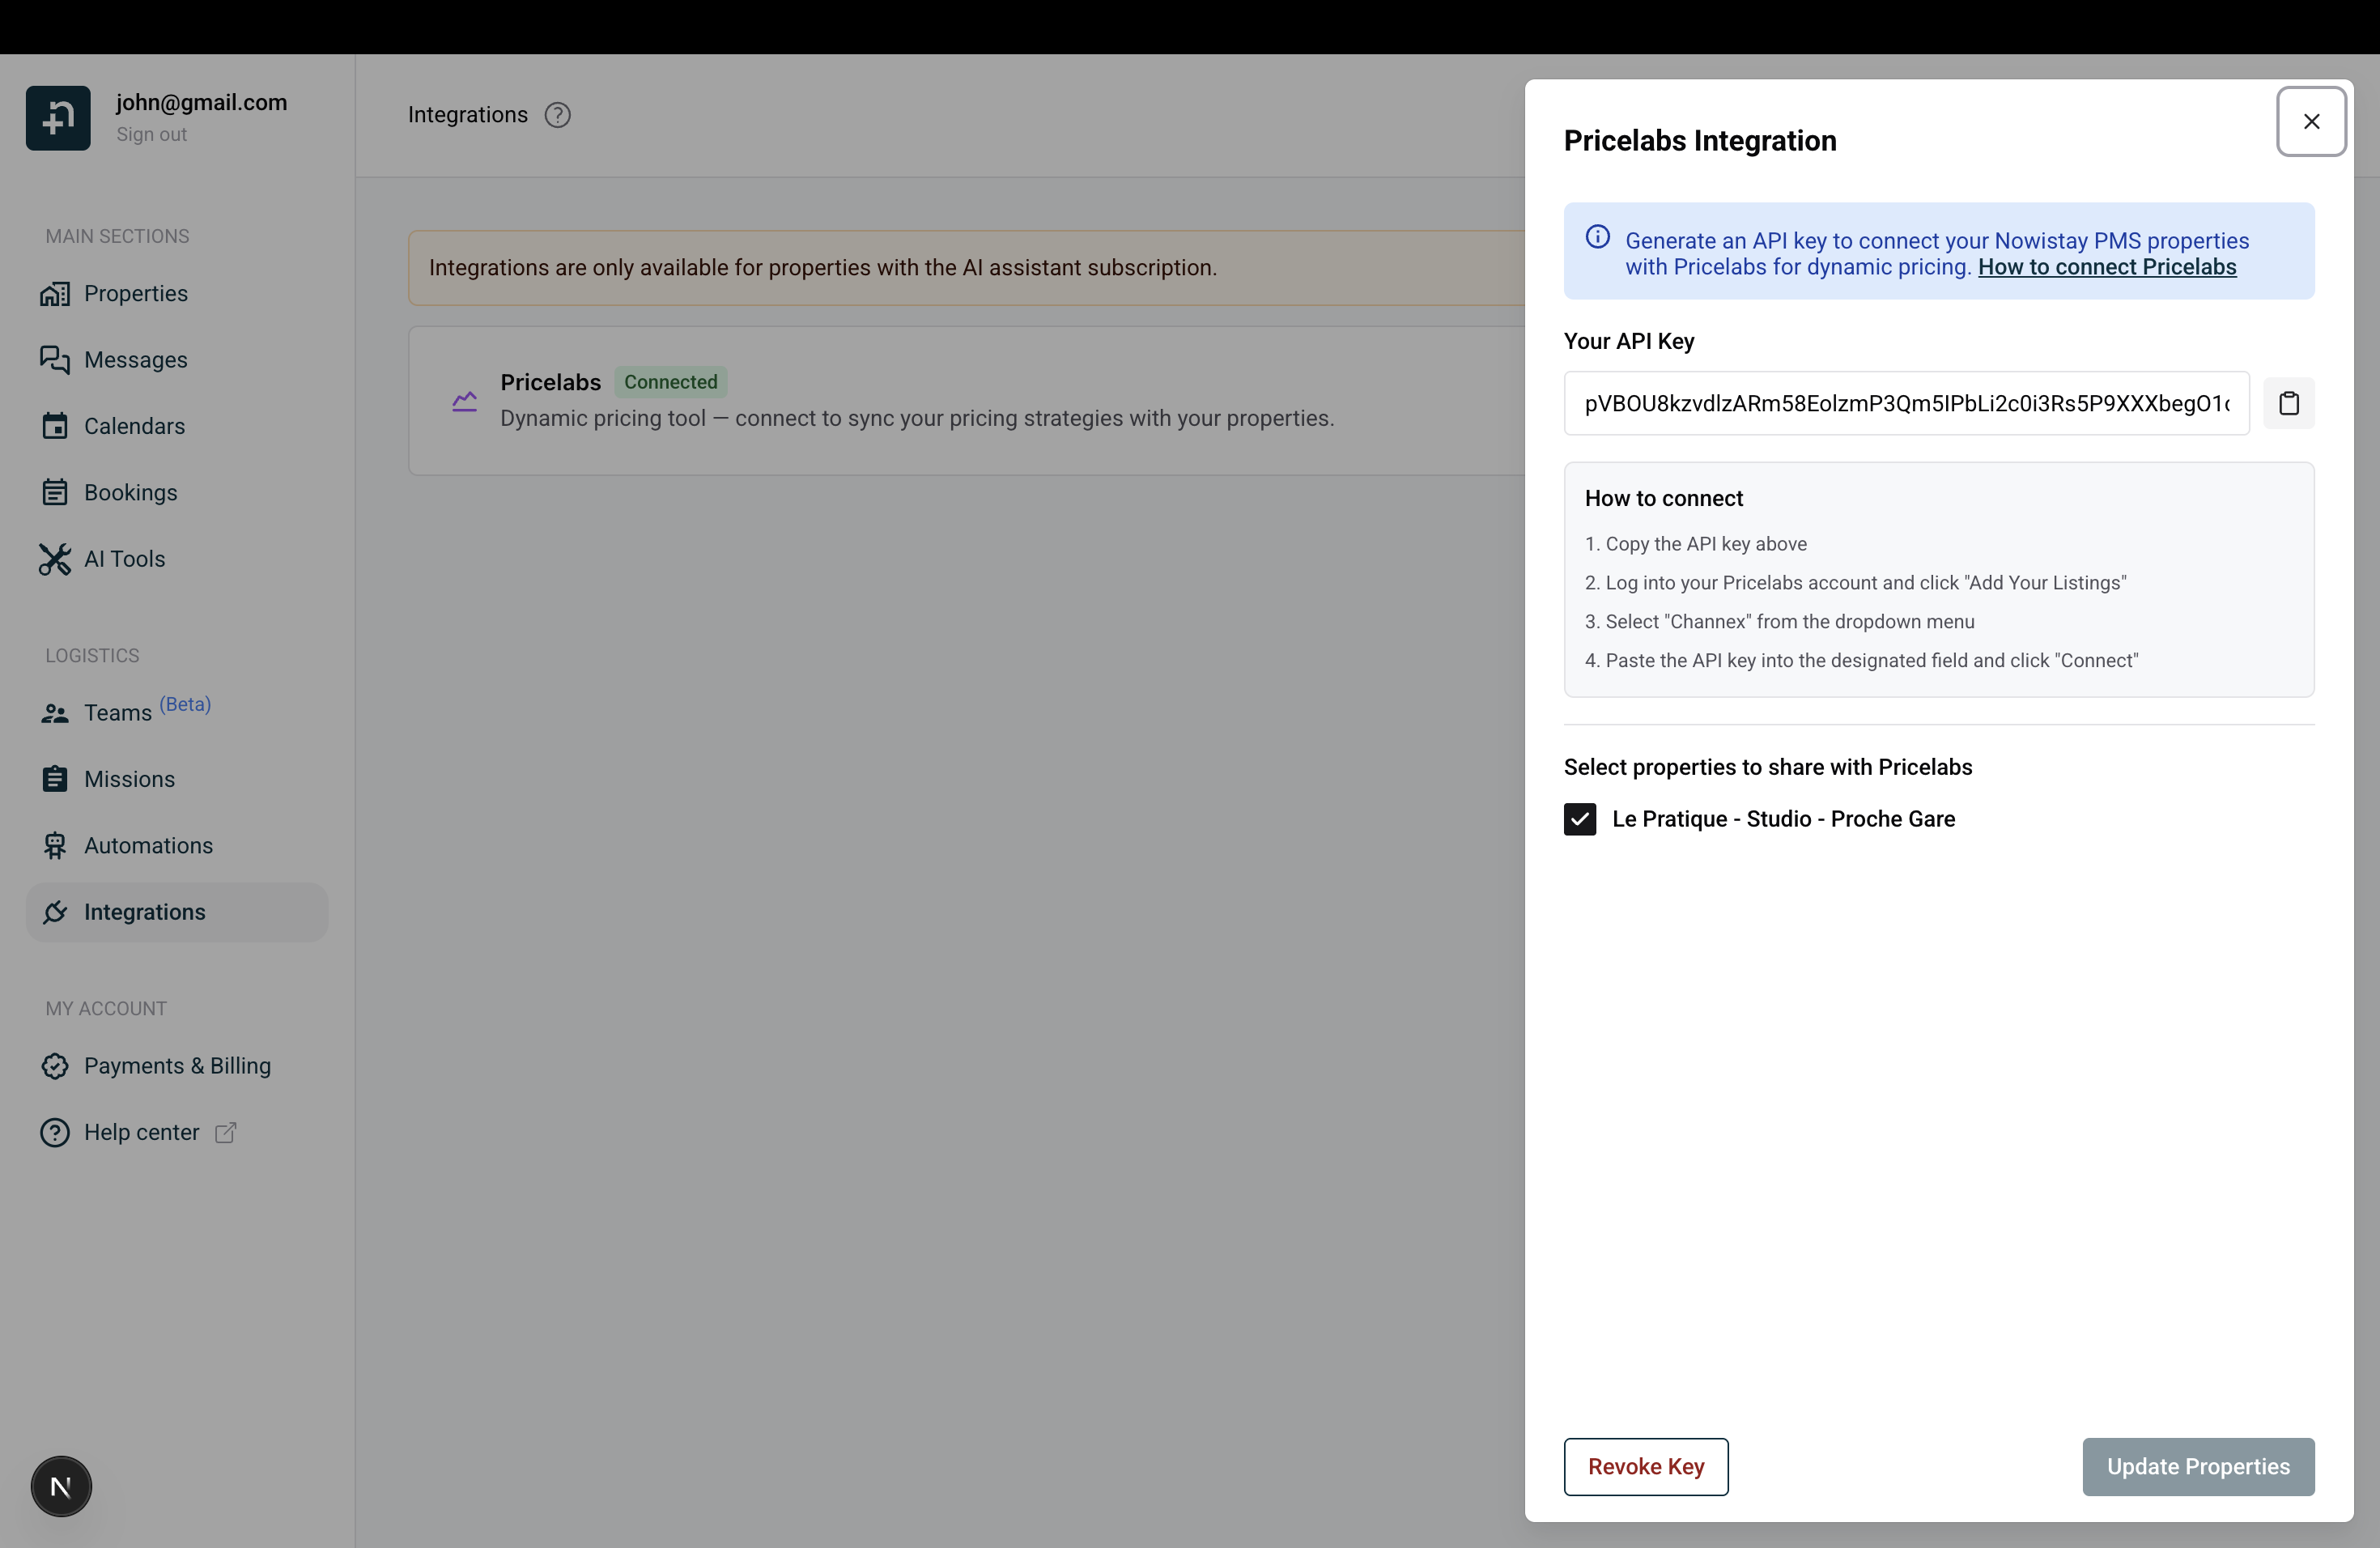The height and width of the screenshot is (1548, 2380).
Task: Click the info icon in blue banner
Action: click(1598, 237)
